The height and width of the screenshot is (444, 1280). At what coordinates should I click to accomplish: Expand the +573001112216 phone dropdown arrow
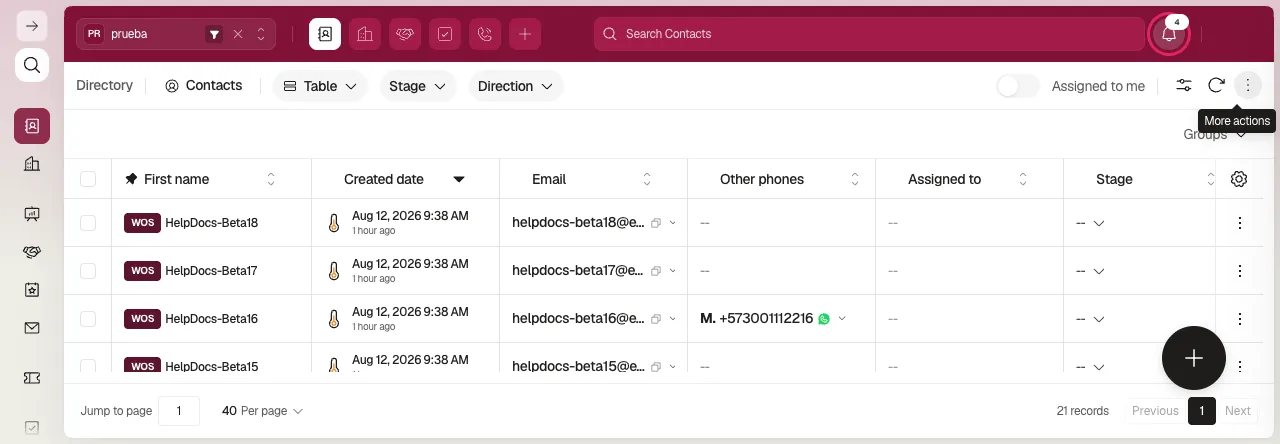click(842, 319)
